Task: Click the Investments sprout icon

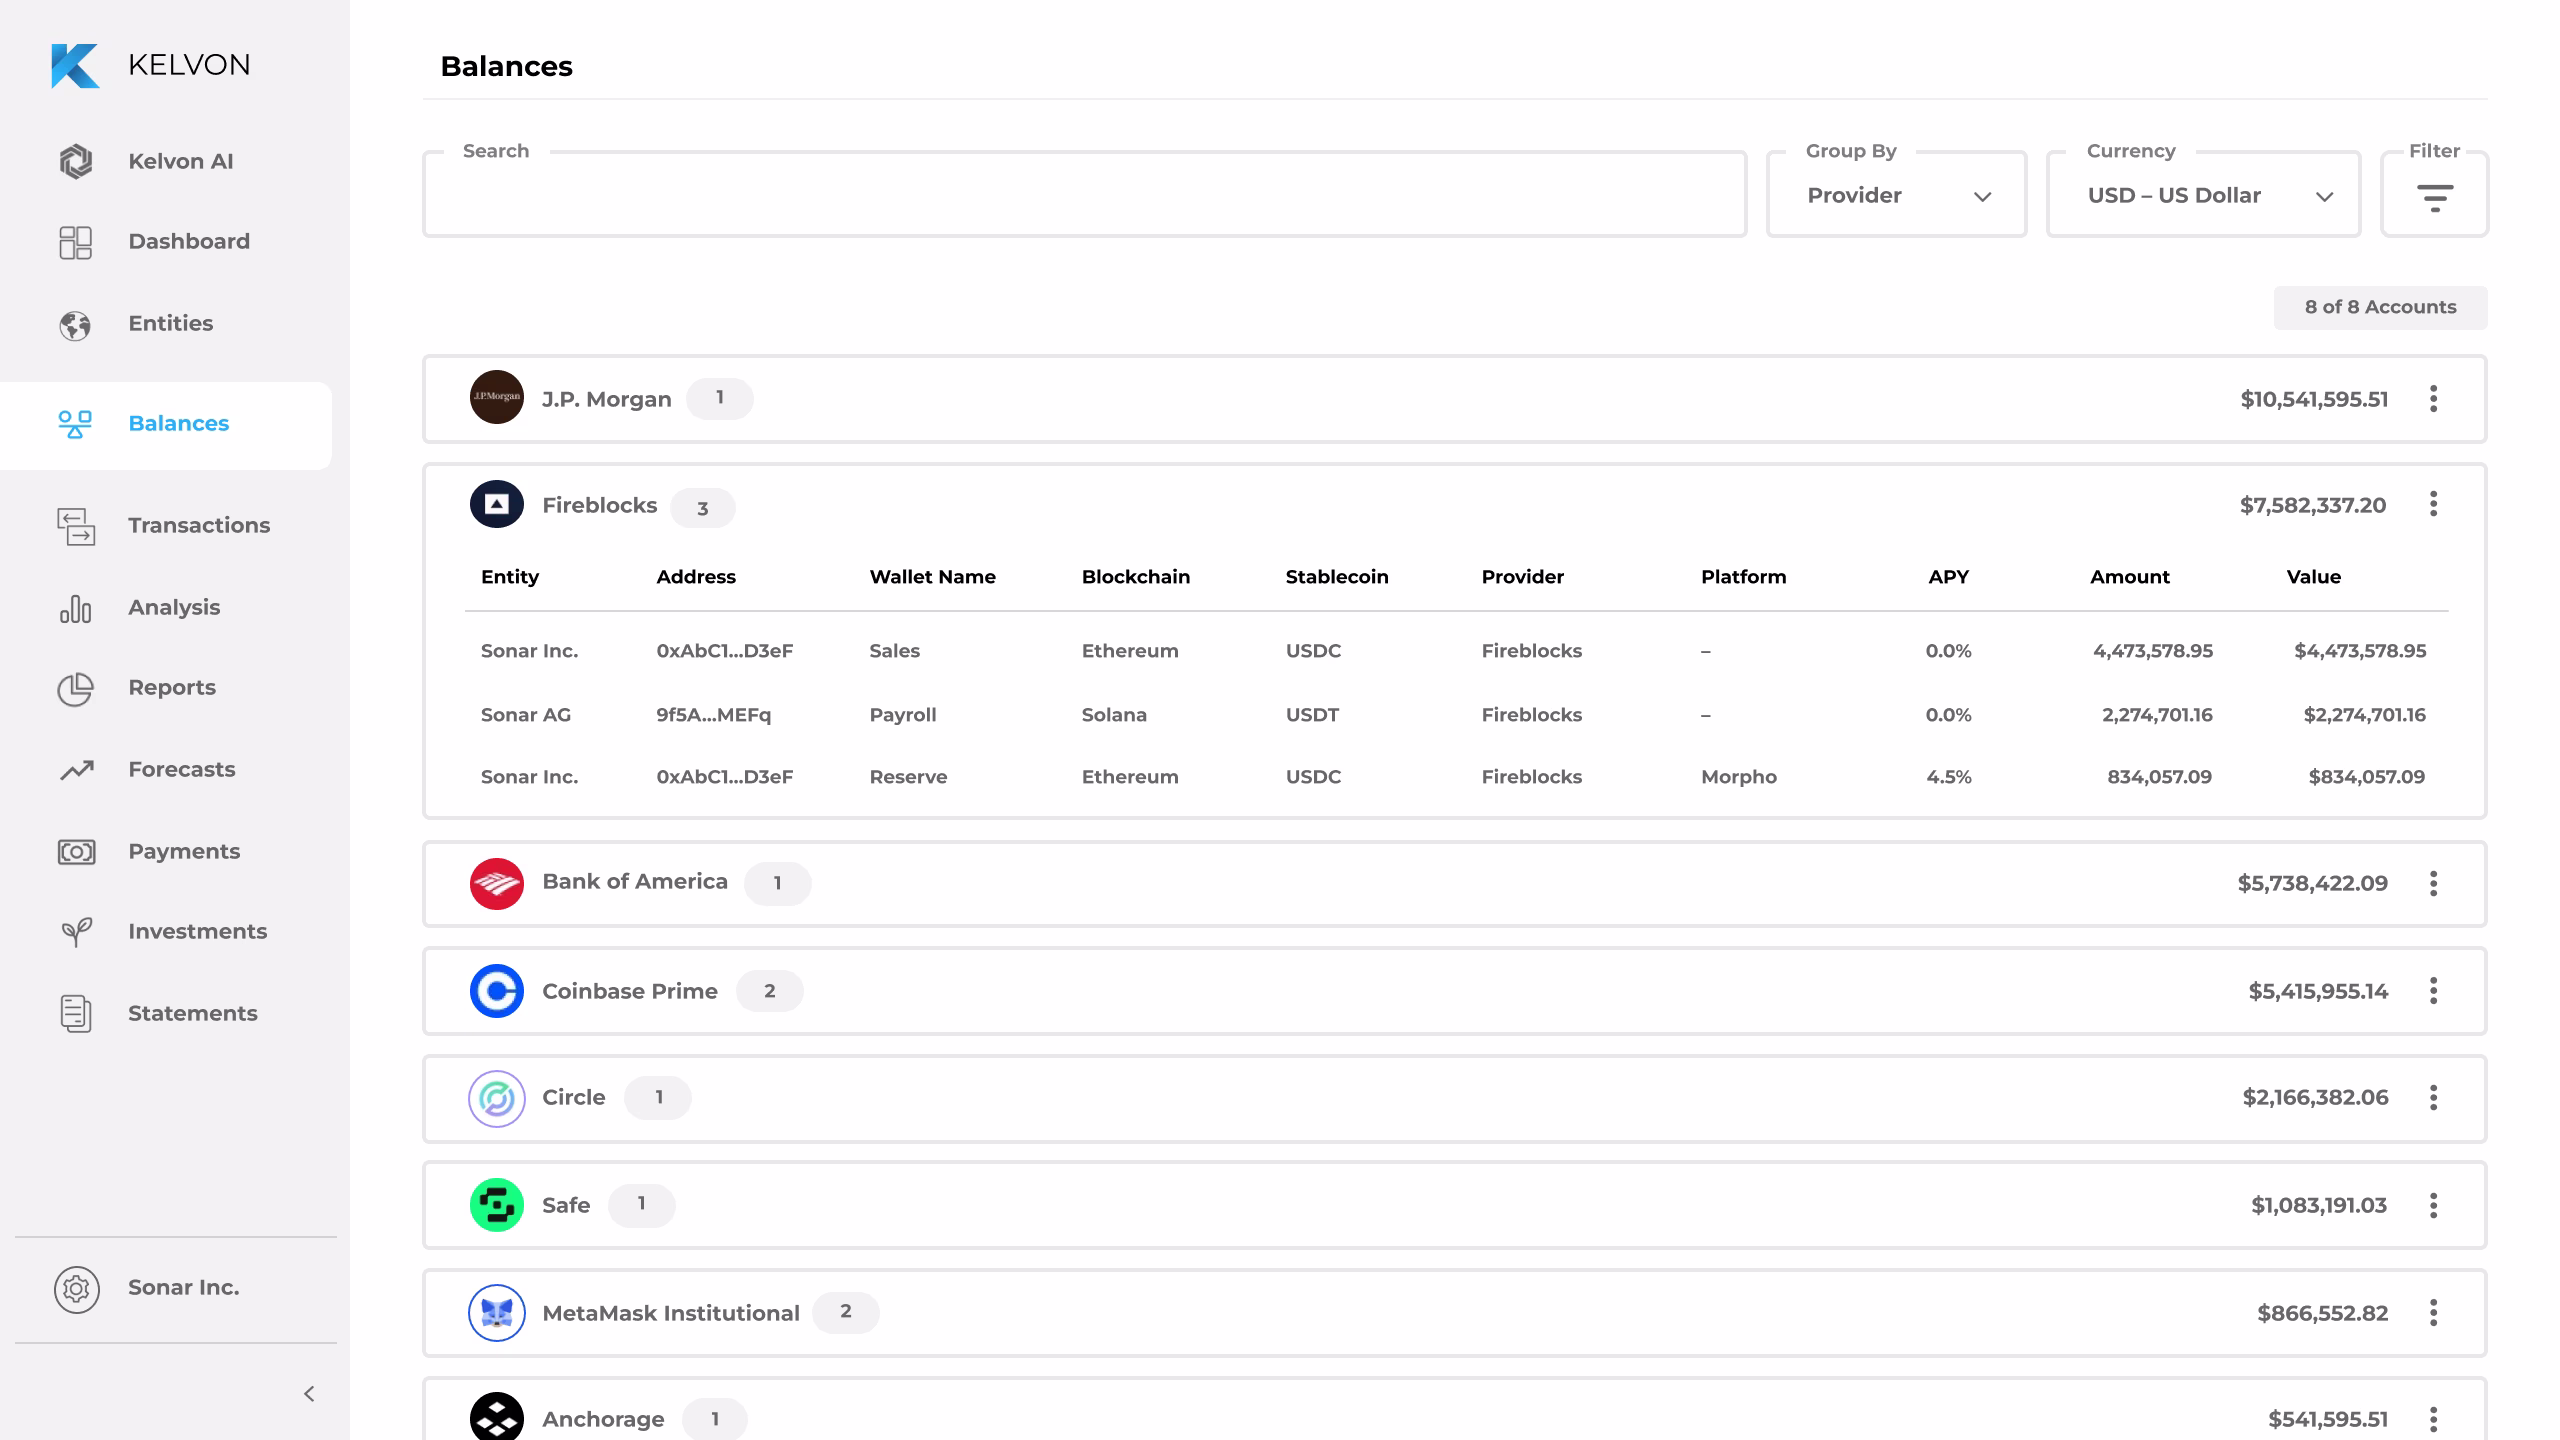Action: pos(76,932)
